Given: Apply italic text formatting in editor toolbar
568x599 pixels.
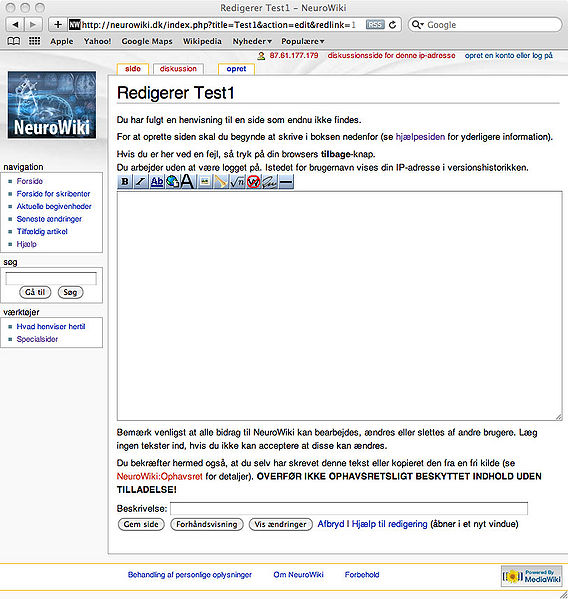Looking at the screenshot, I should pyautogui.click(x=141, y=182).
